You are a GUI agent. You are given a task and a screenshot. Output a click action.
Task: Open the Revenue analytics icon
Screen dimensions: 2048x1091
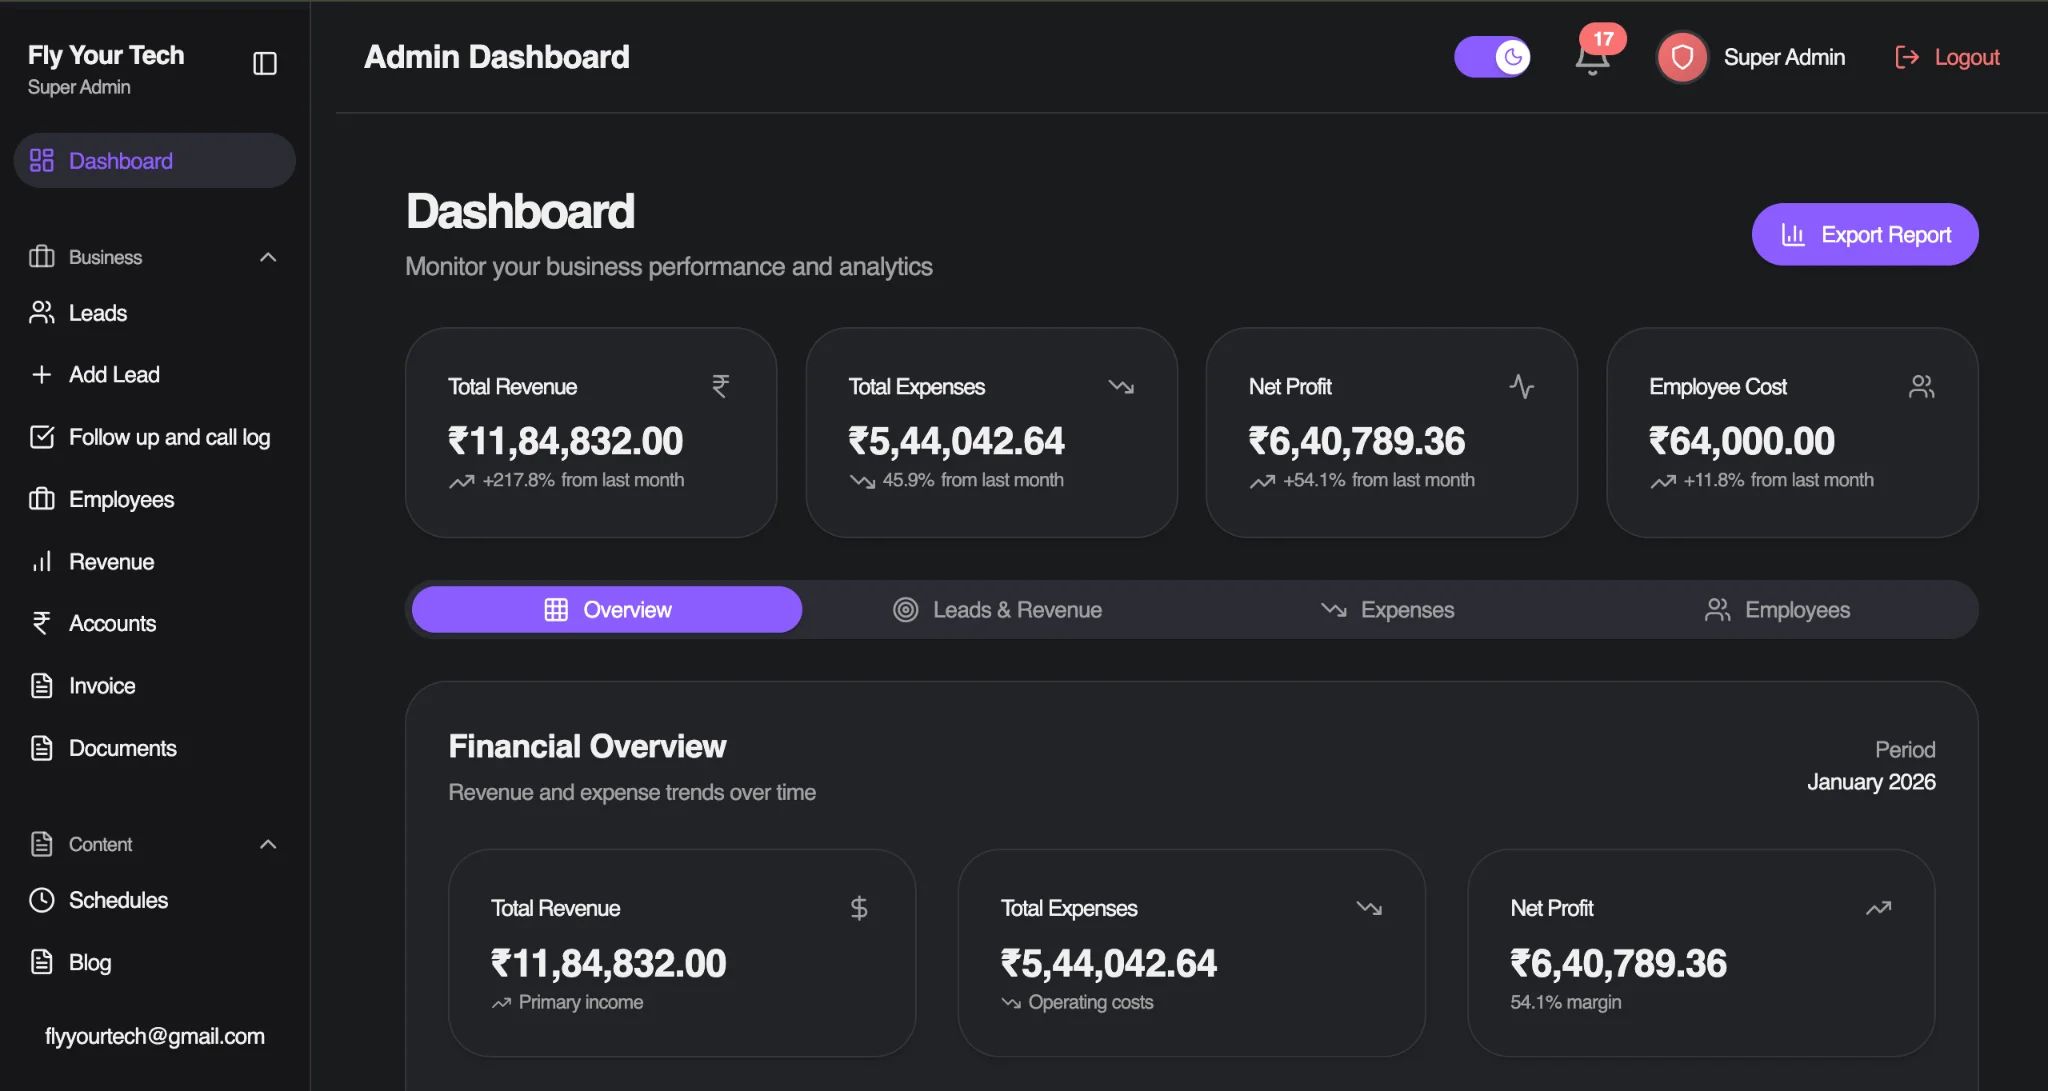click(x=41, y=561)
